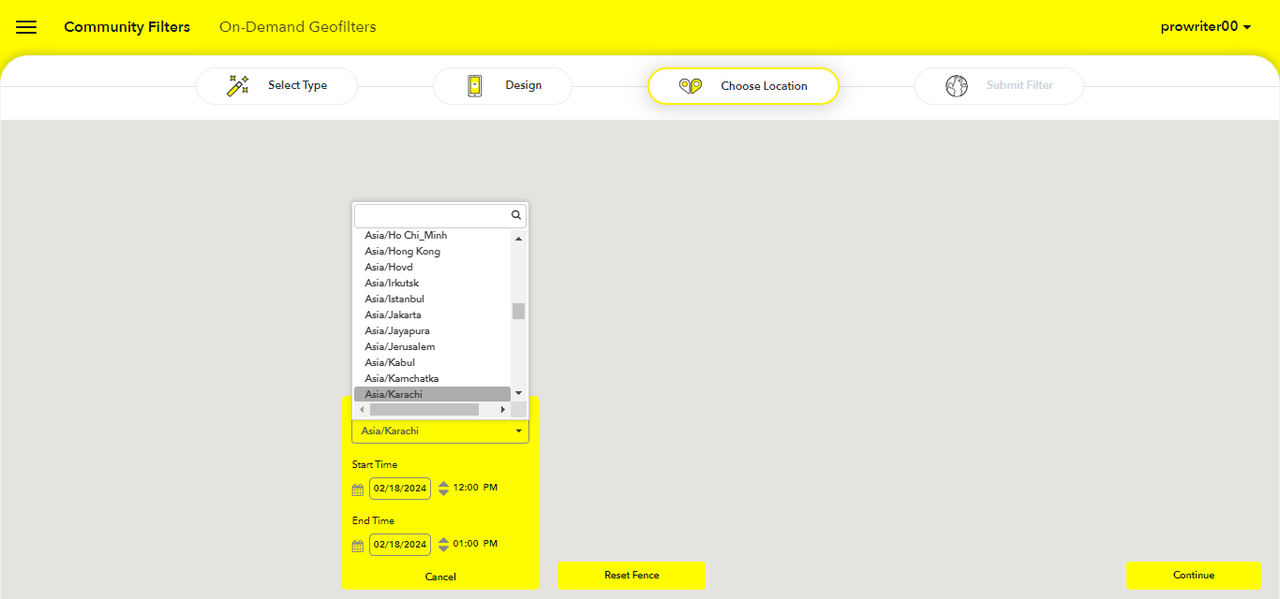This screenshot has height=599, width=1280.
Task: Click the Start Time date field
Action: click(x=400, y=489)
